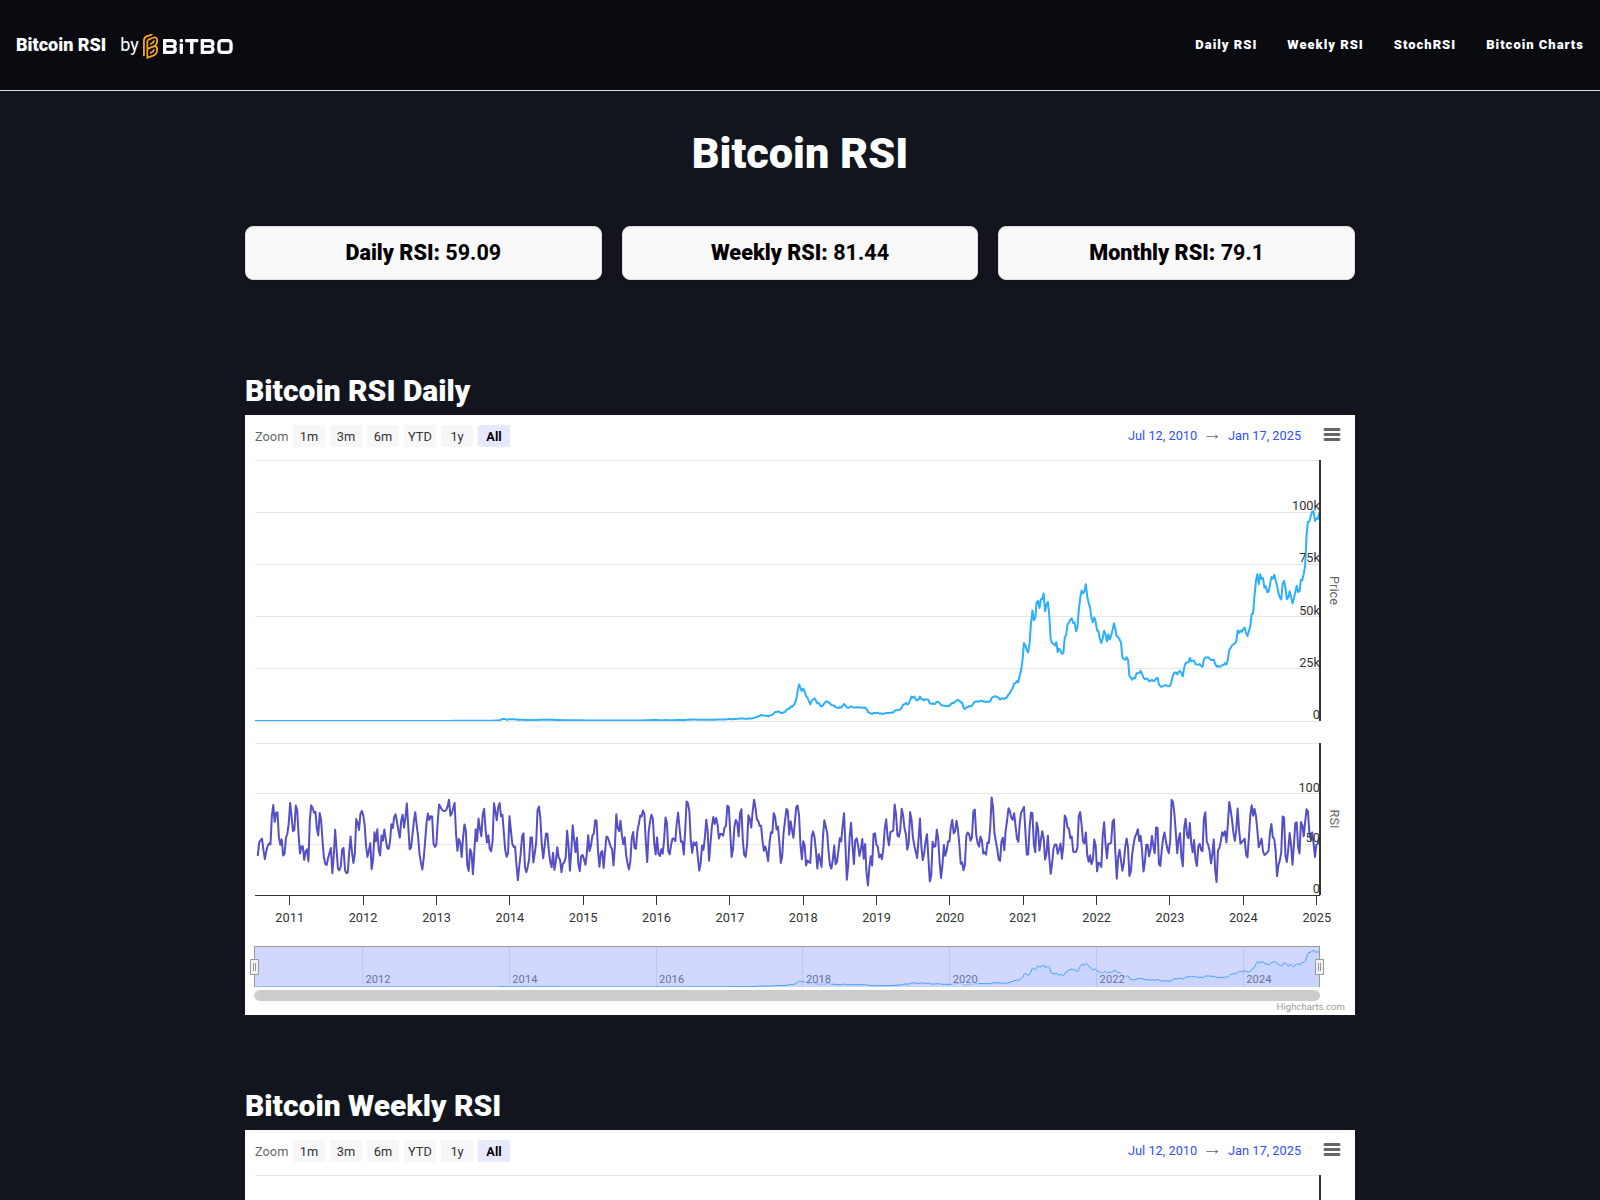This screenshot has height=1200, width=1600.
Task: Select All zoom on the Daily chart
Action: [494, 436]
